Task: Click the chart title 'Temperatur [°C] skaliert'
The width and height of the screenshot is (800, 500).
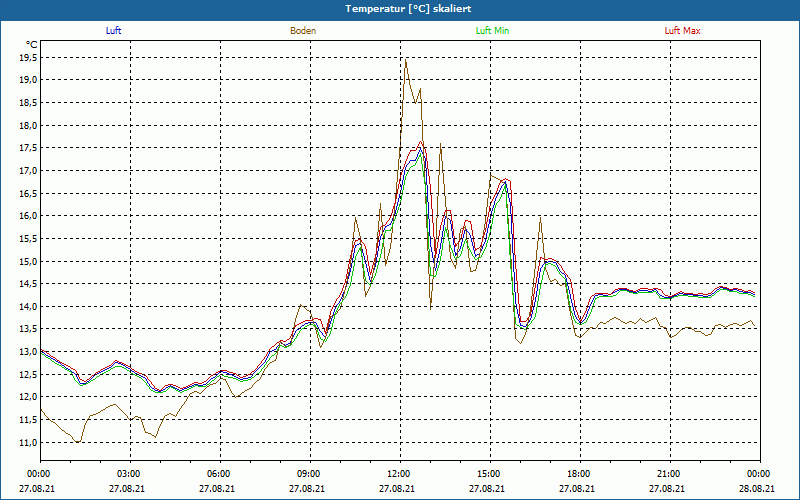Action: coord(408,9)
